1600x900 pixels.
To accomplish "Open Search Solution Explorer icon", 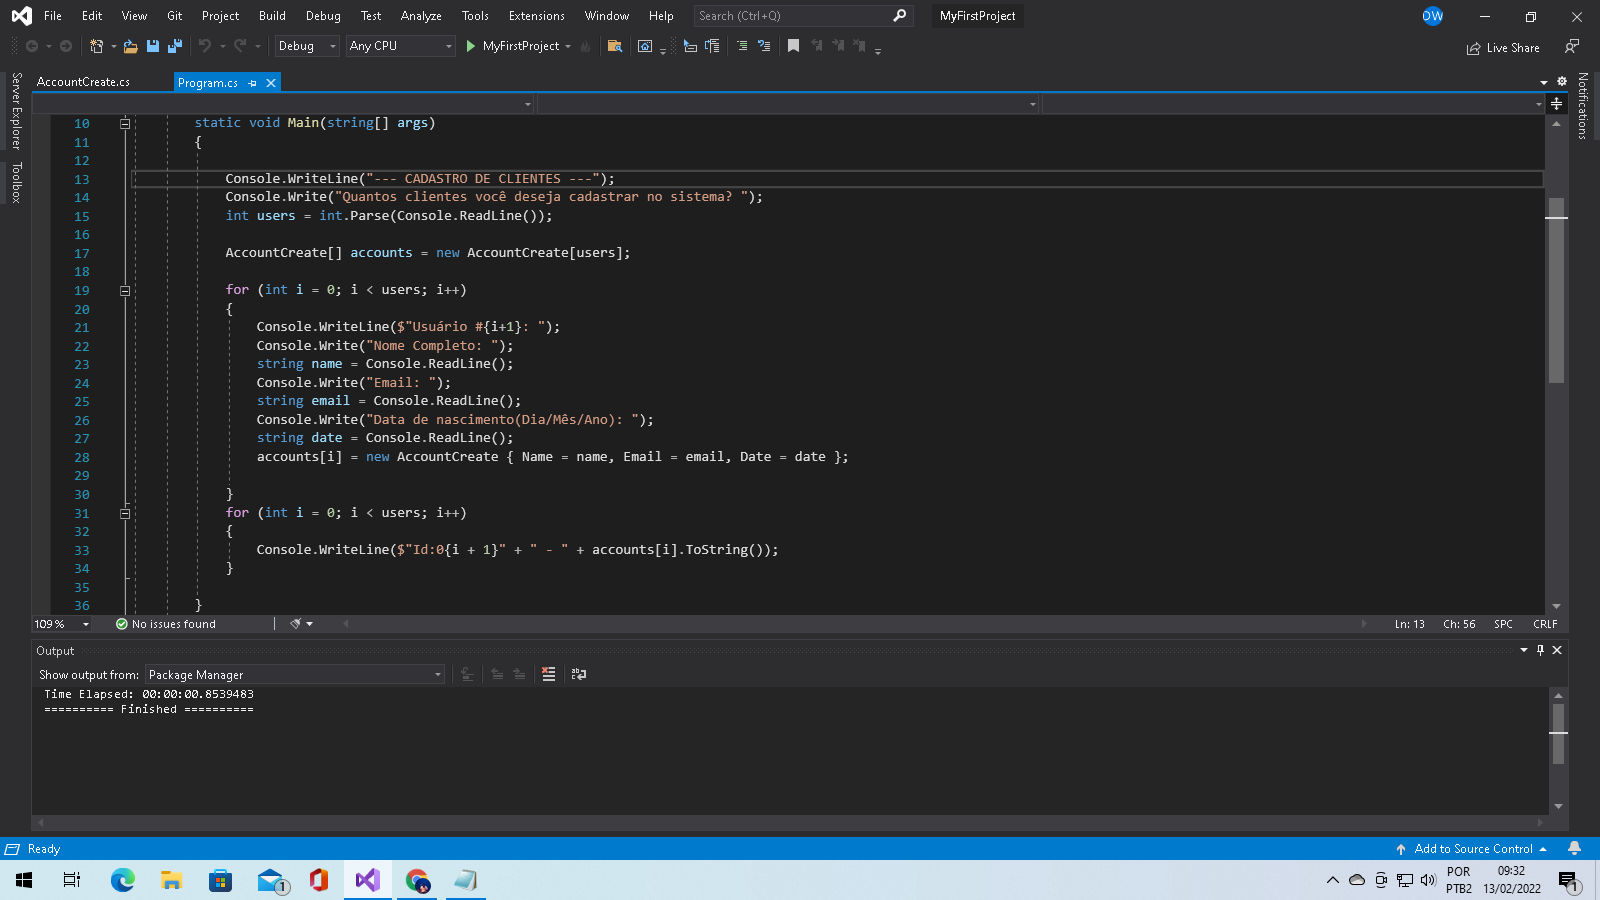I will (615, 46).
